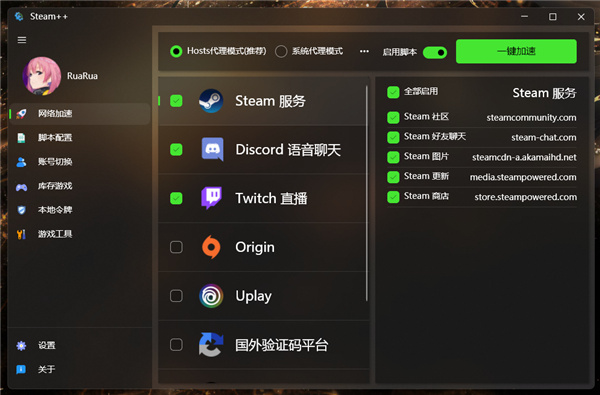Image resolution: width=600 pixels, height=395 pixels.
Task: Select the rocket network acceleration icon
Action: click(x=21, y=113)
